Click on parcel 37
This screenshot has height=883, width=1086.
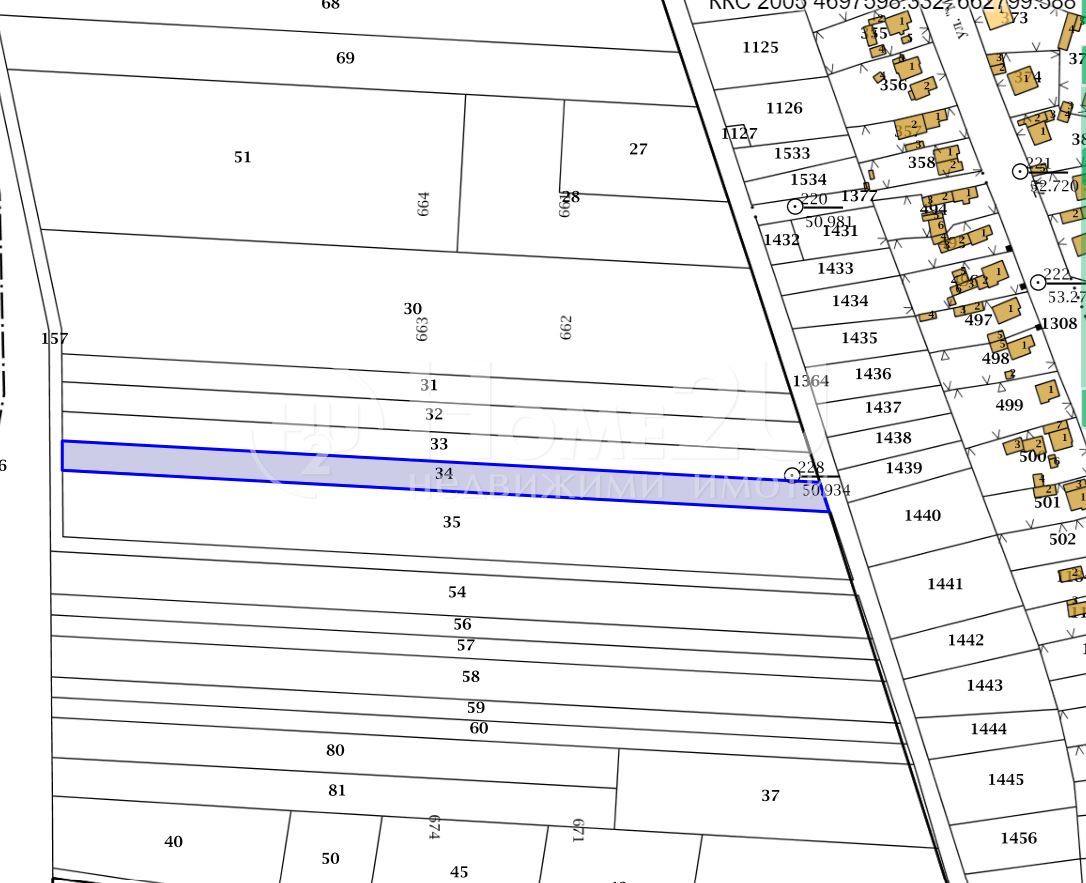click(769, 796)
